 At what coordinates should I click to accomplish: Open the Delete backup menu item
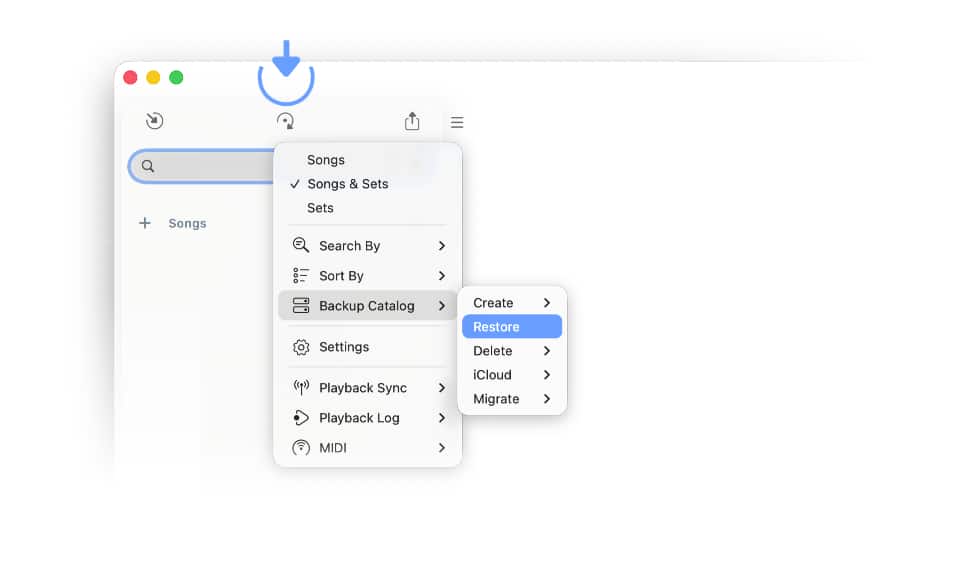512,351
